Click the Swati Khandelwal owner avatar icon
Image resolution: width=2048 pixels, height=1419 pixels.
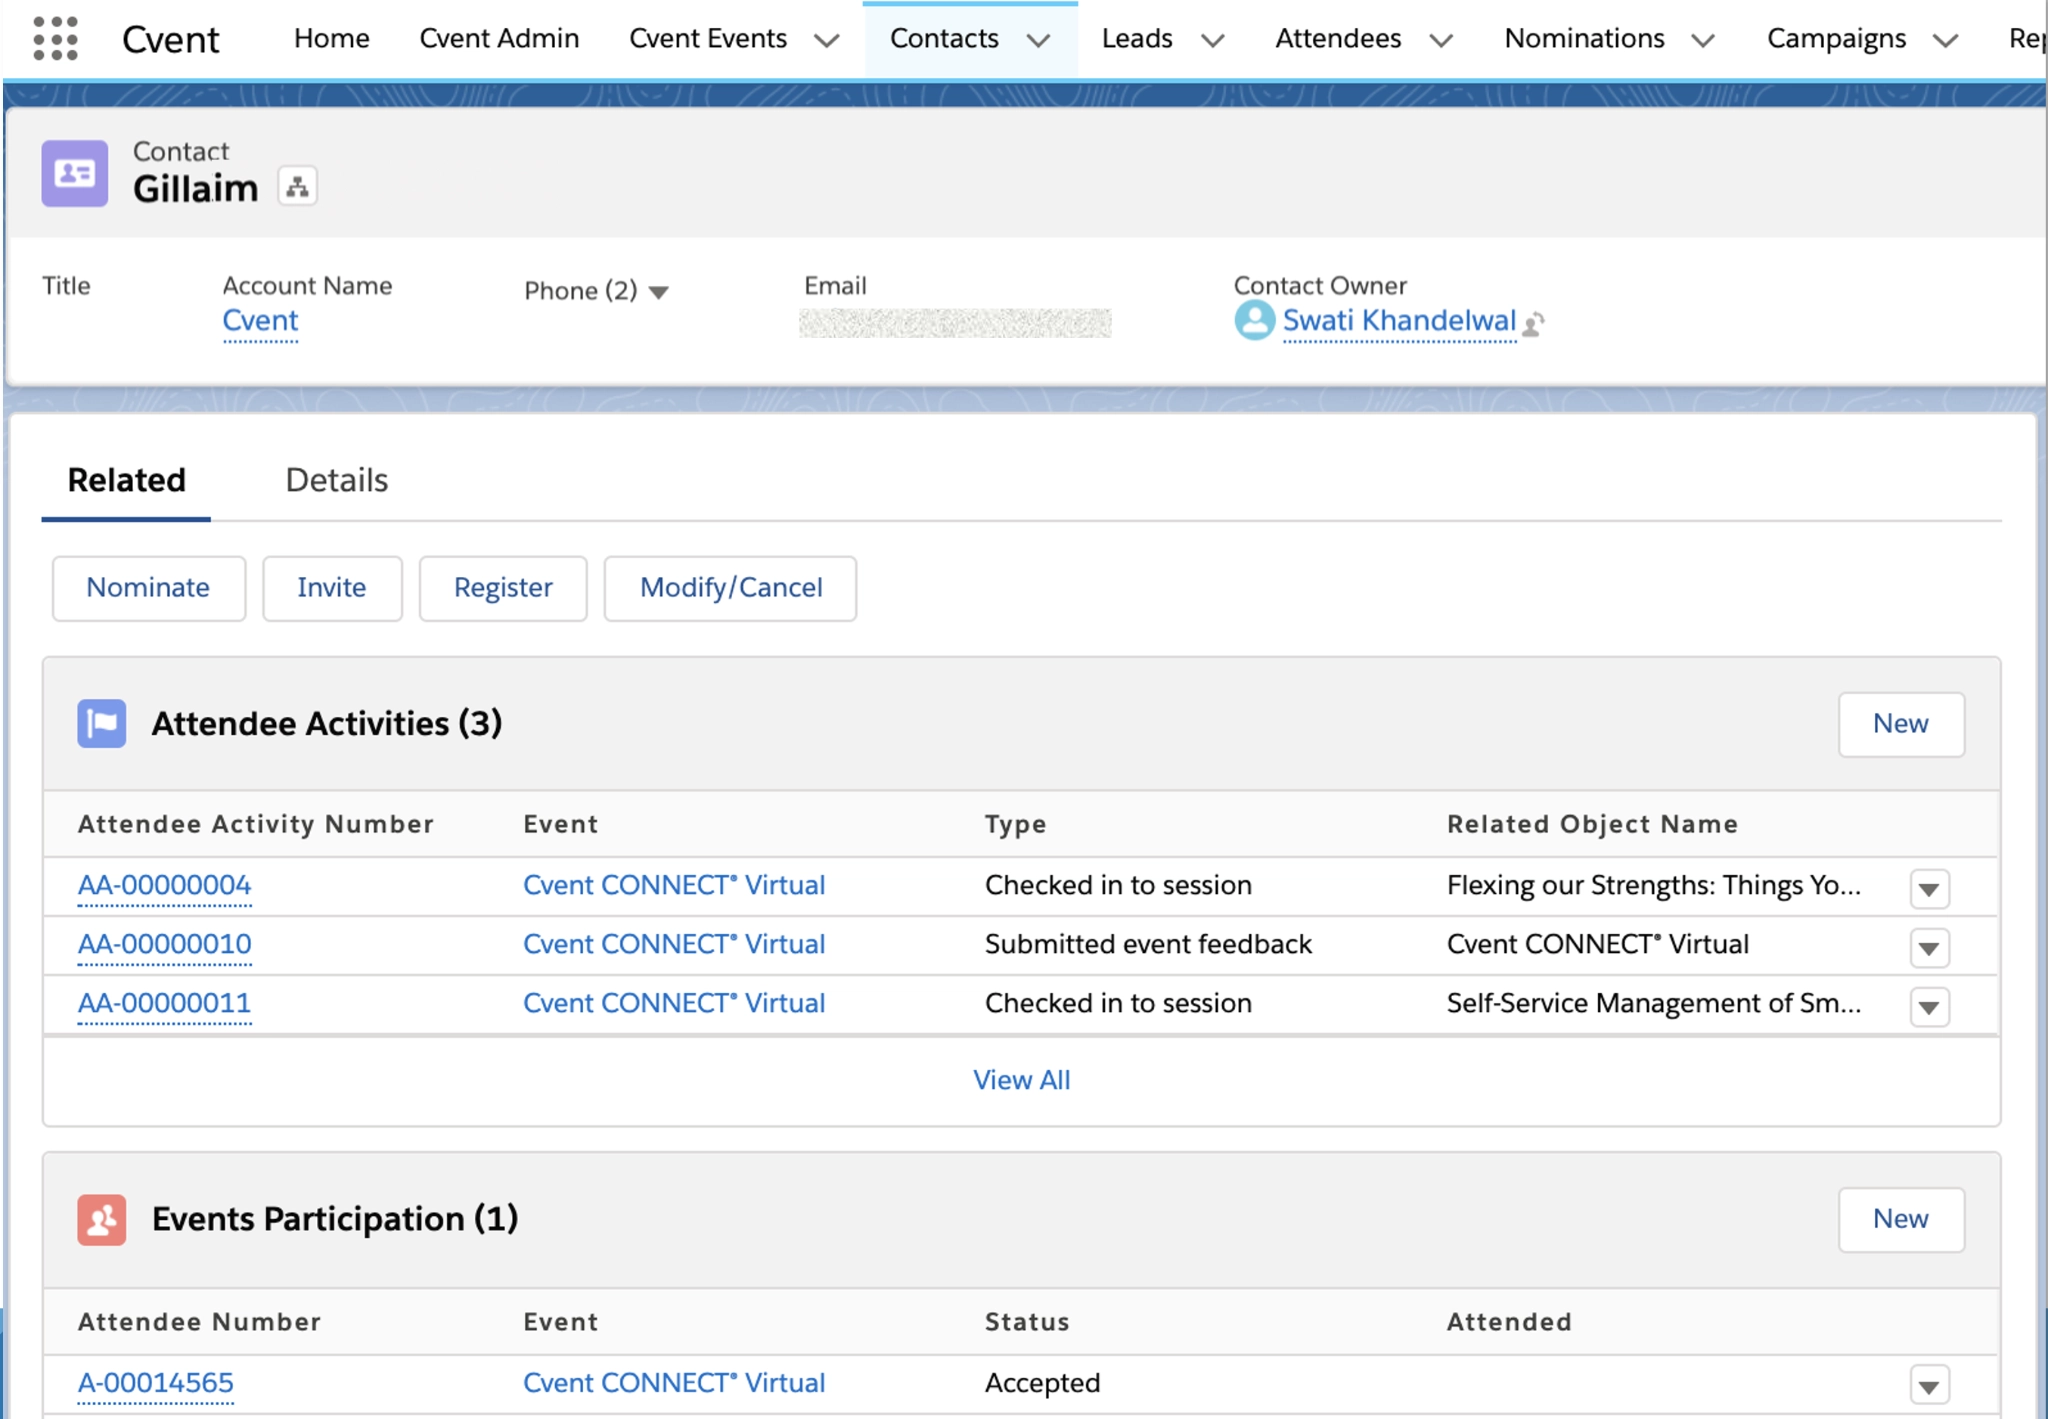[1254, 321]
